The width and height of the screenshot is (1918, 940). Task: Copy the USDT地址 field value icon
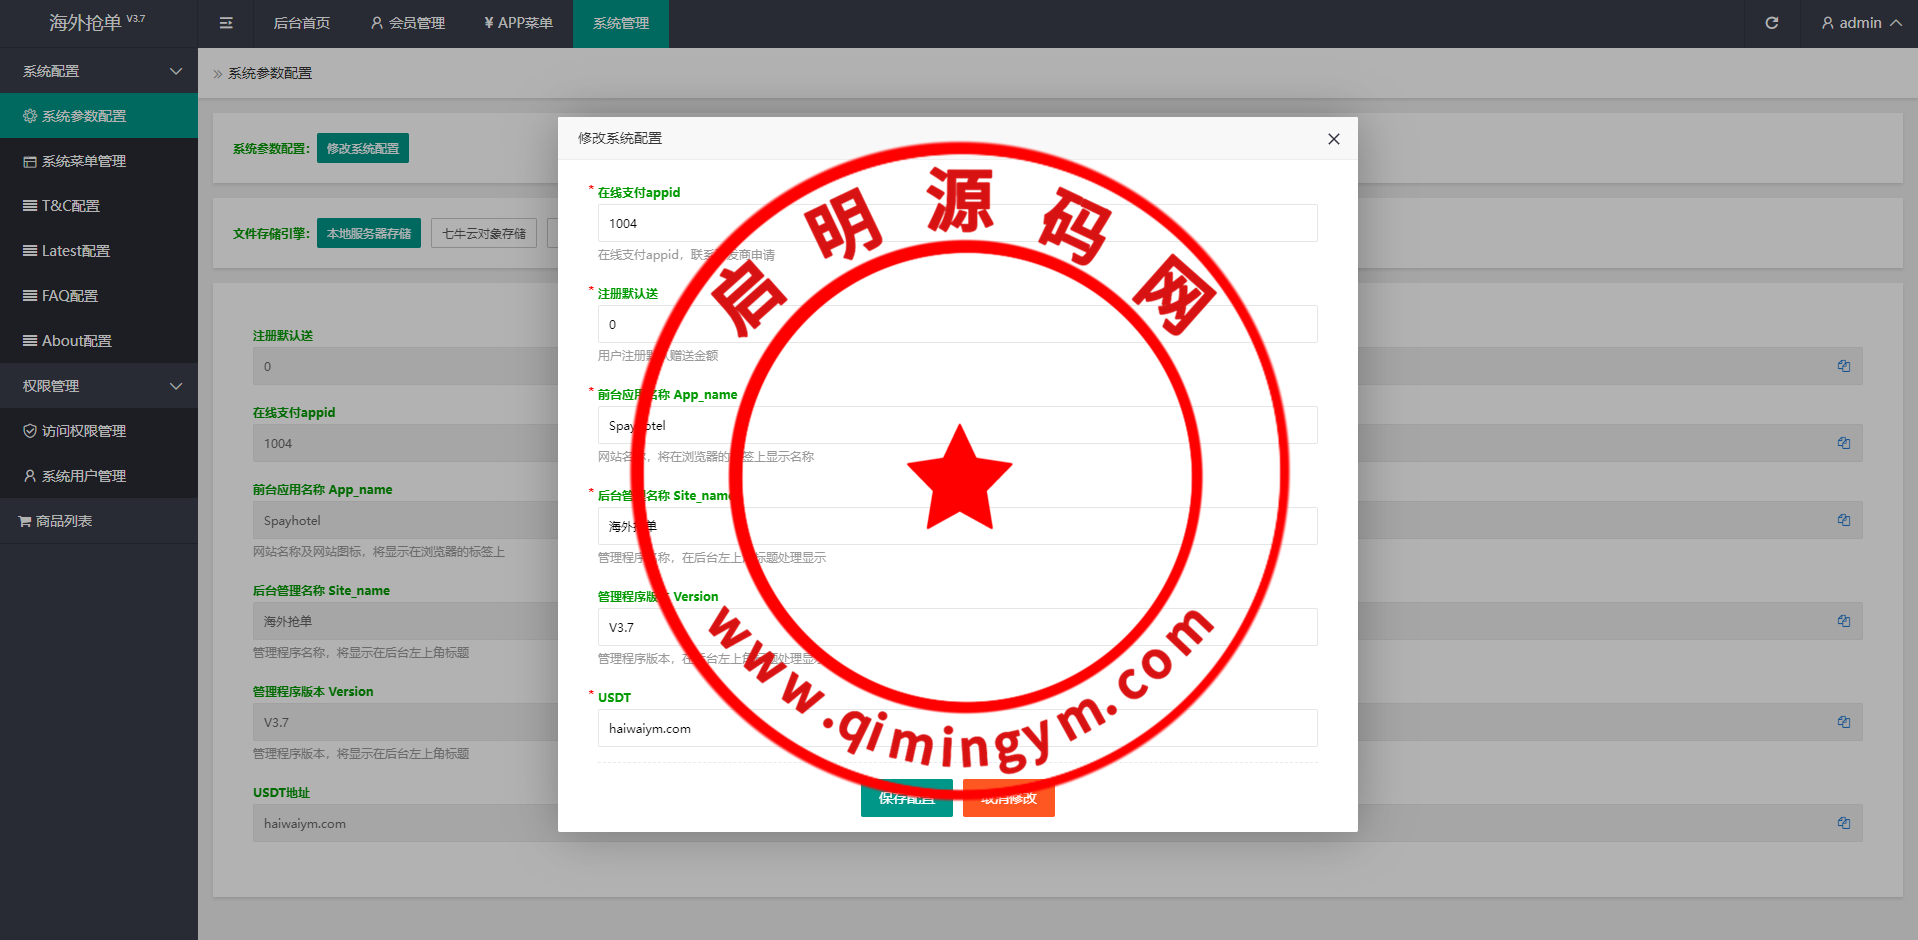pos(1843,823)
